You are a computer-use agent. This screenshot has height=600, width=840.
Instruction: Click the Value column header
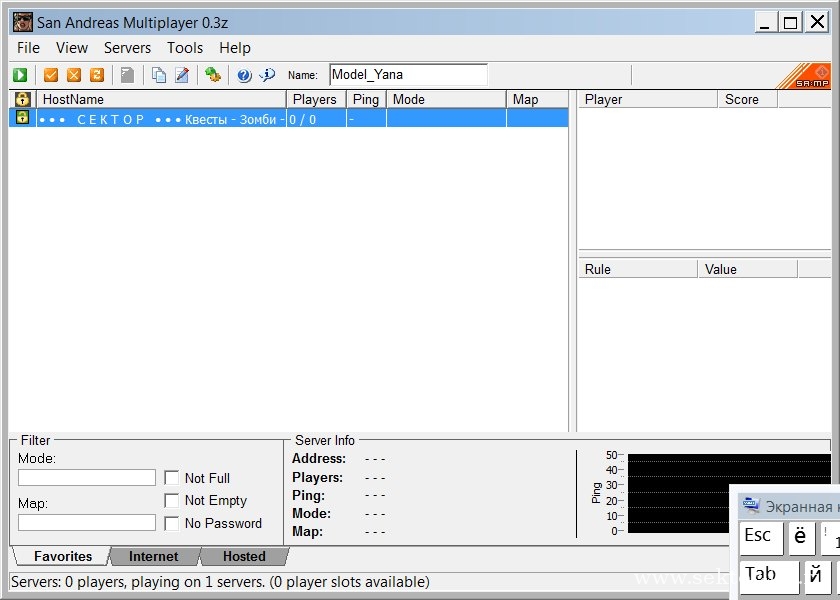pos(748,269)
